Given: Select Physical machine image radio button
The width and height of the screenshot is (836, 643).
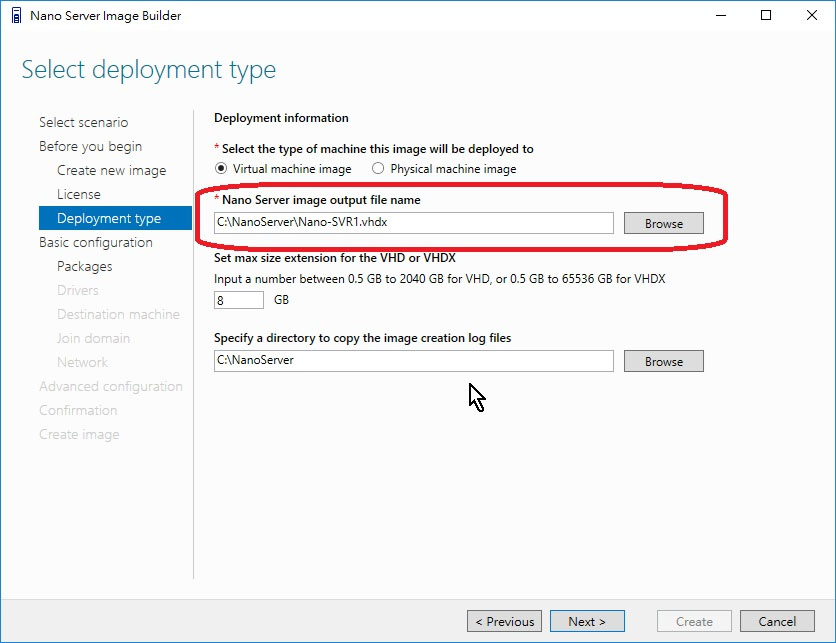Looking at the screenshot, I should pos(378,168).
